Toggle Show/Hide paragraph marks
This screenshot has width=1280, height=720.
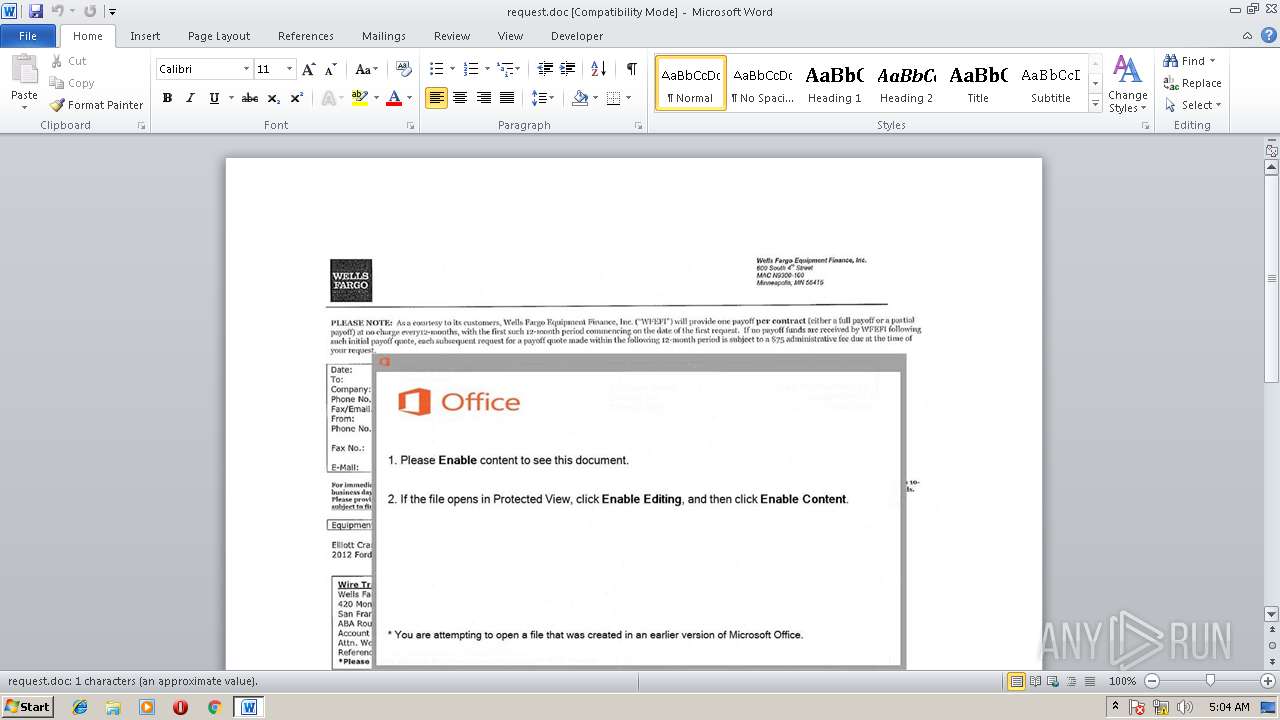(631, 69)
